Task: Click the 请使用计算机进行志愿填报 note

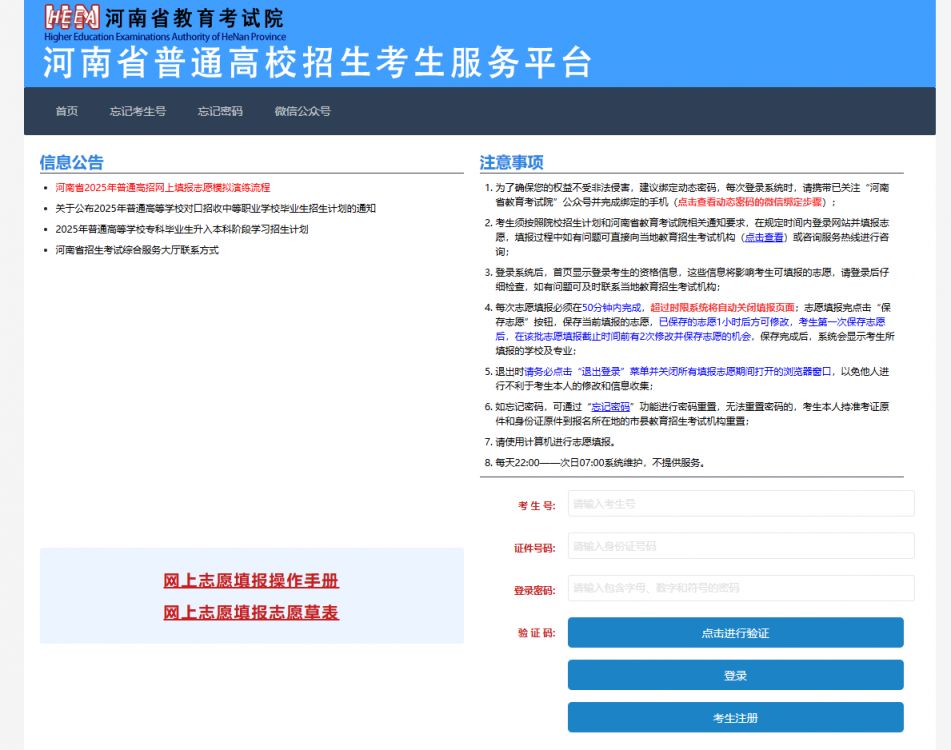Action: [x=556, y=442]
